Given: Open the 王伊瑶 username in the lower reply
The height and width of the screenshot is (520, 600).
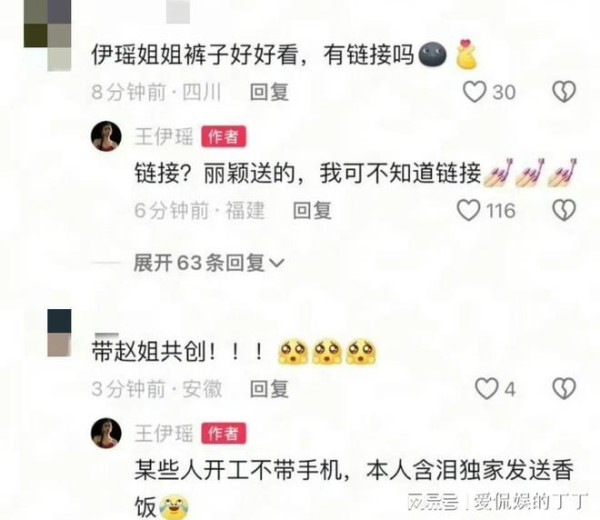Looking at the screenshot, I should 164,434.
